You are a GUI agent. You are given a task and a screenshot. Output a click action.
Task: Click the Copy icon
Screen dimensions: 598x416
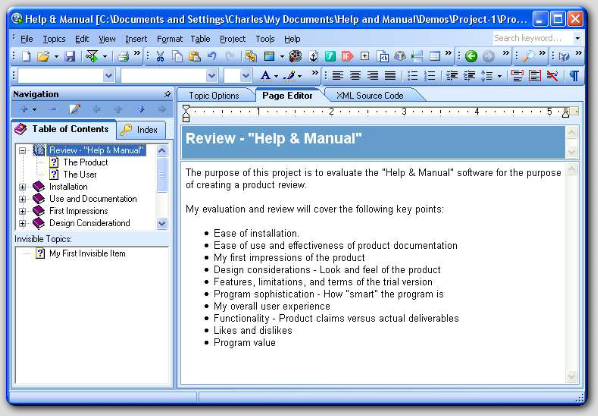tap(177, 56)
